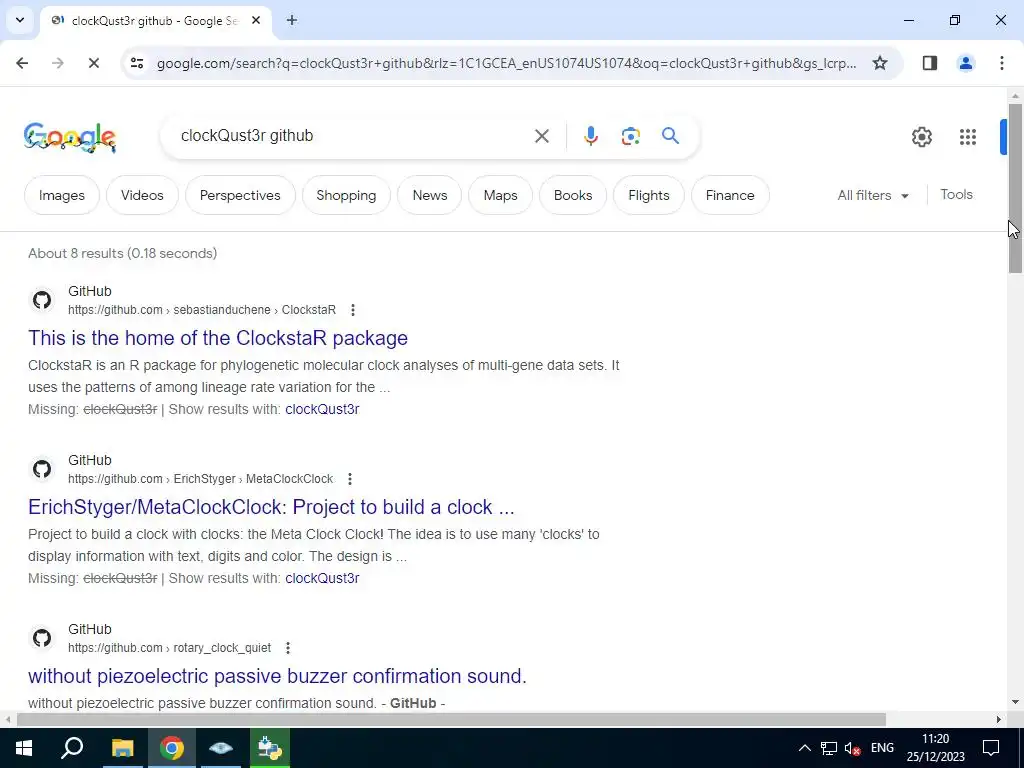The height and width of the screenshot is (768, 1024).
Task: Filter results by Shopping
Action: [x=346, y=195]
